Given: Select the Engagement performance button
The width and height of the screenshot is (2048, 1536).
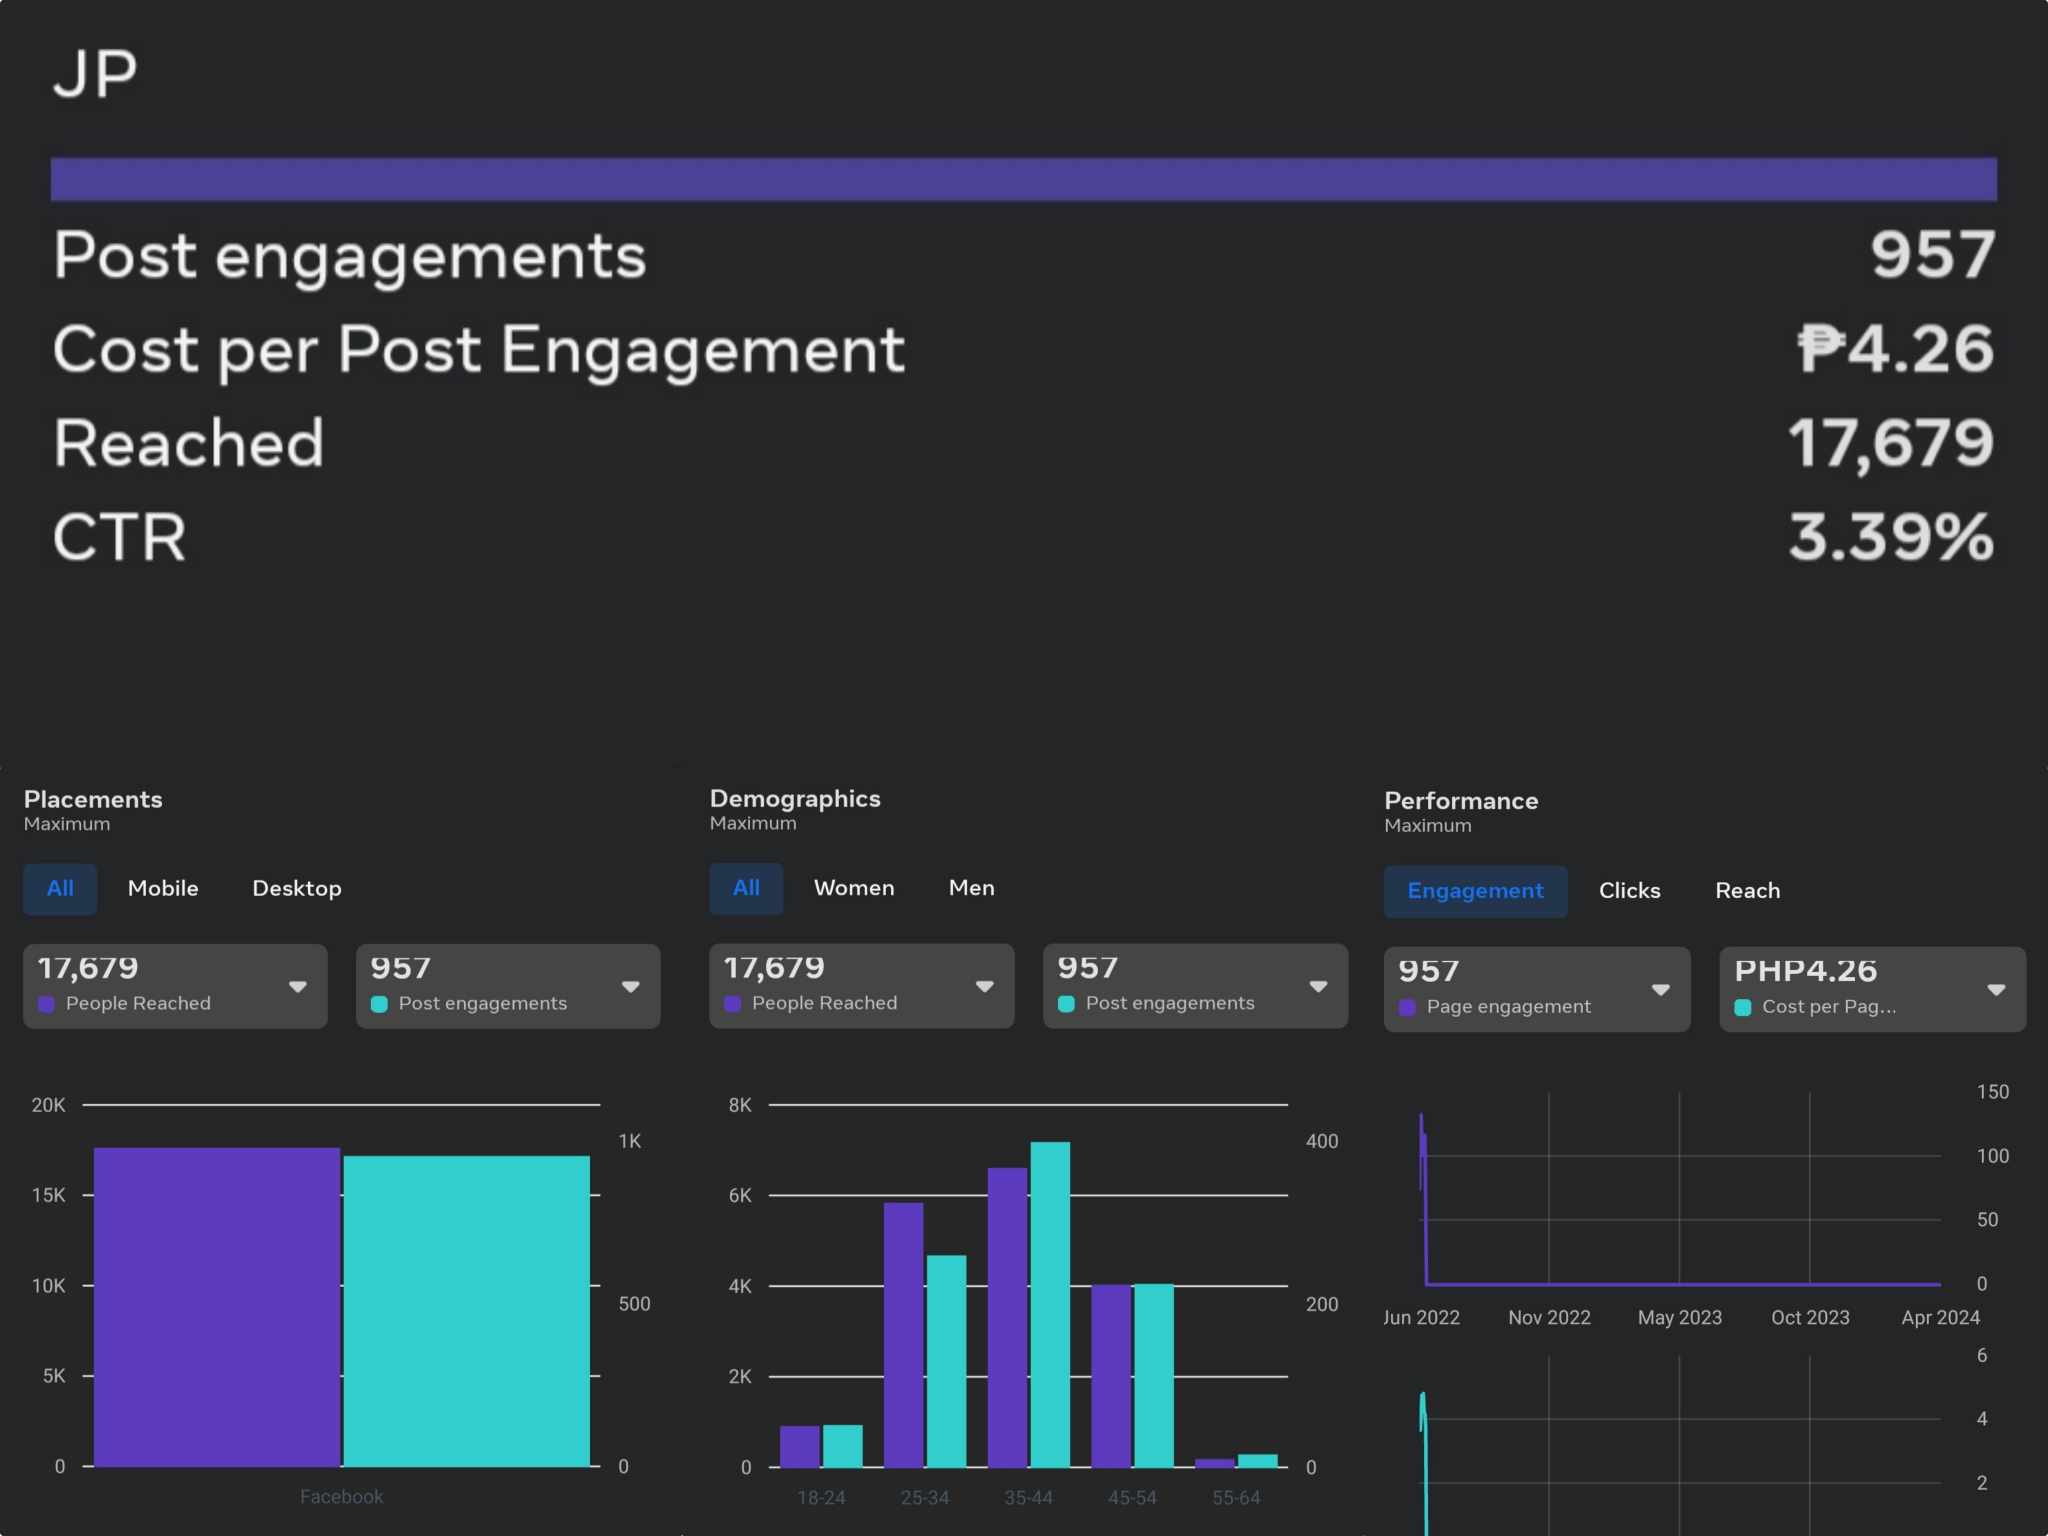Looking at the screenshot, I should coord(1475,890).
